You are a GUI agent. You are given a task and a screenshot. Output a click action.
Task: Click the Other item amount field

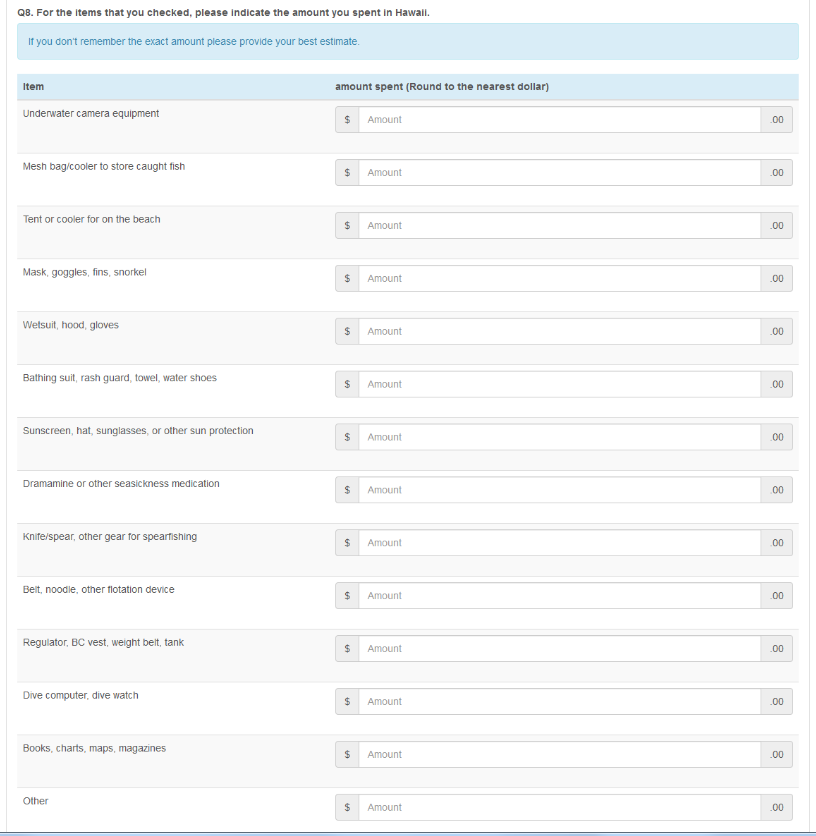(x=560, y=807)
